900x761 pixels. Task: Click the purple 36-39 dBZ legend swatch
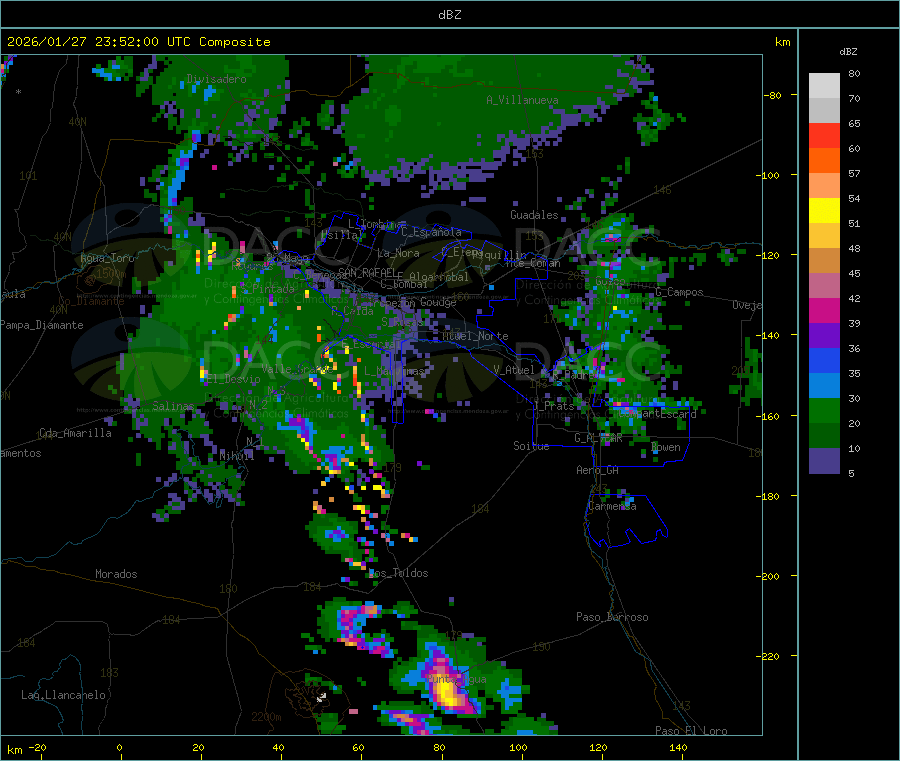[824, 336]
